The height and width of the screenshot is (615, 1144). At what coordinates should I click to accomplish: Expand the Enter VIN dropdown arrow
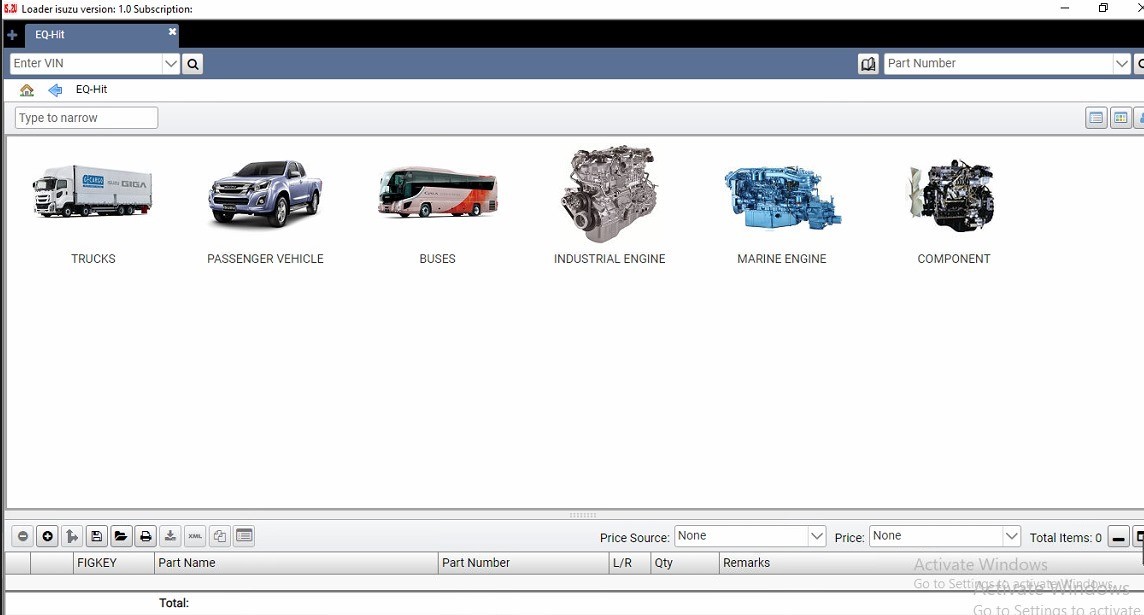point(171,63)
